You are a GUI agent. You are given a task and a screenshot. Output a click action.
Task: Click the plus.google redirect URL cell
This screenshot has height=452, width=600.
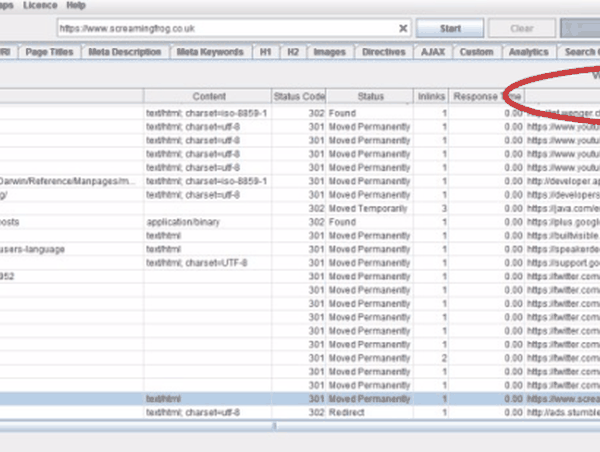coord(563,222)
